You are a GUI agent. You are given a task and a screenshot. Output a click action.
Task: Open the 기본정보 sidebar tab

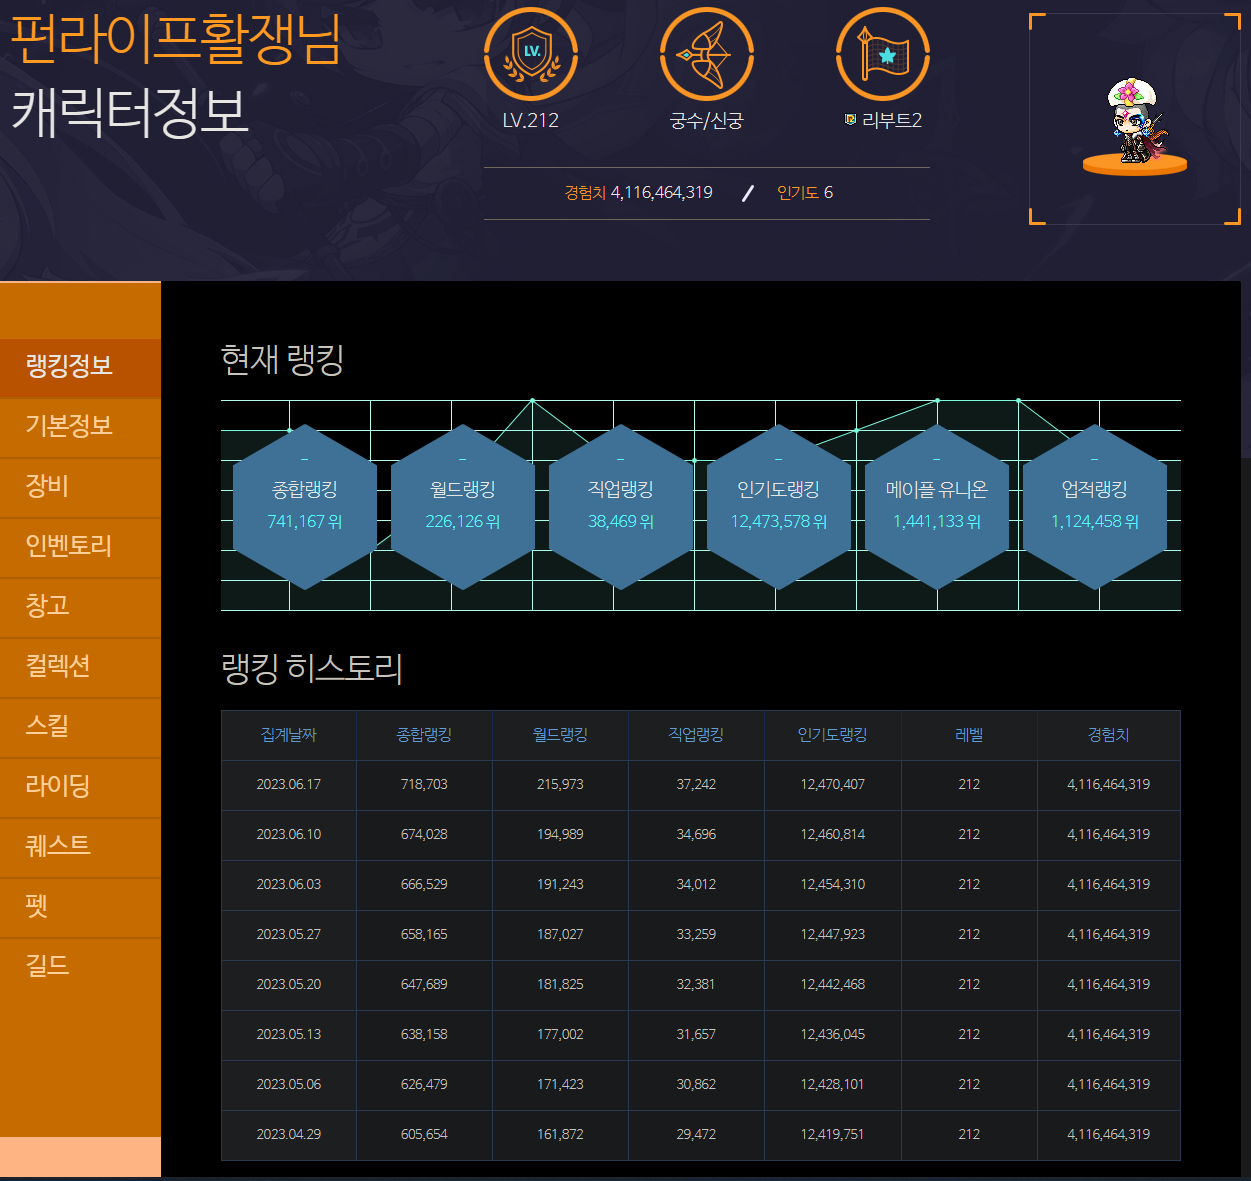tap(80, 428)
